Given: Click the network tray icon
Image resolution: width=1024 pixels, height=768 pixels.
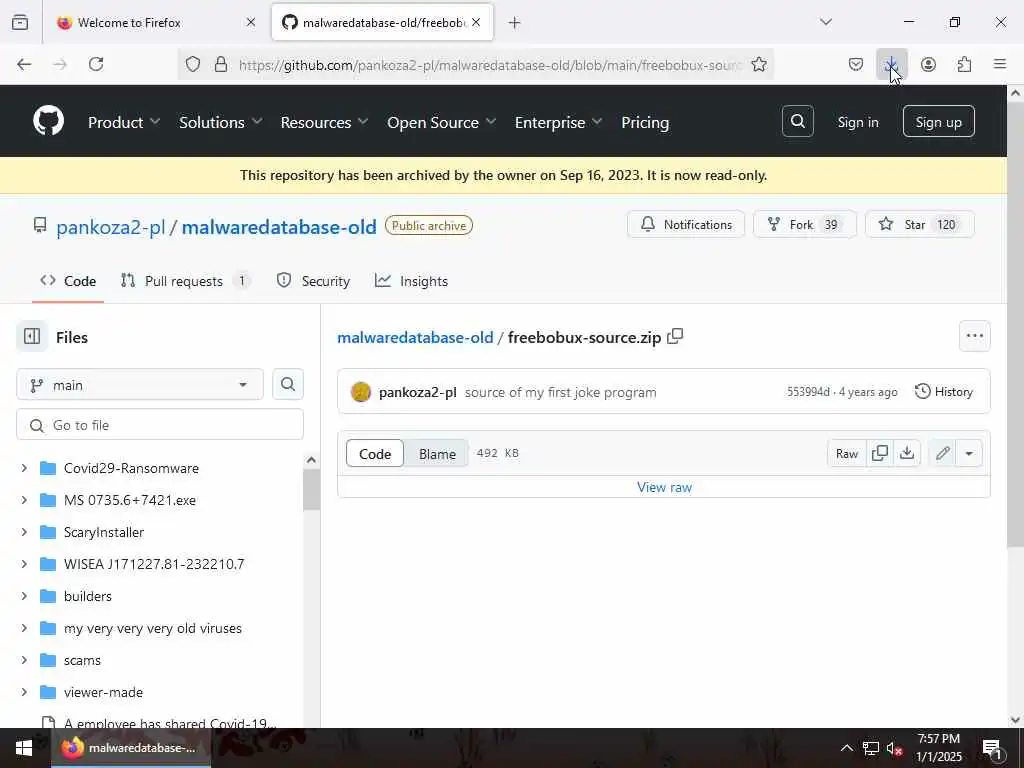Looking at the screenshot, I should click(871, 748).
